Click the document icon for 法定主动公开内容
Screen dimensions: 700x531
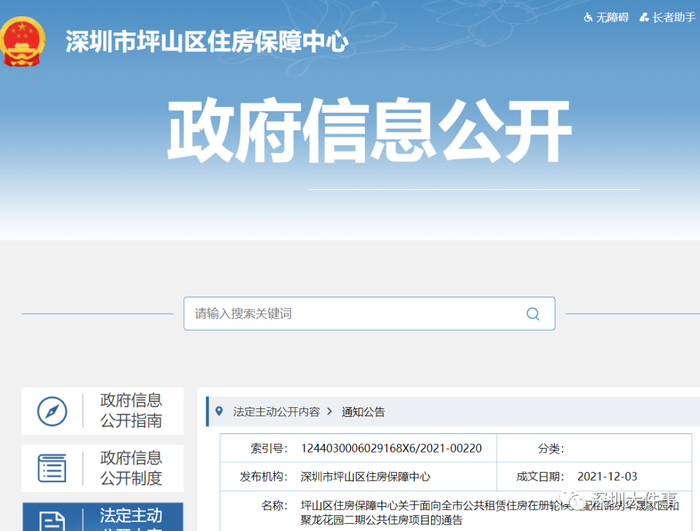pyautogui.click(x=52, y=522)
